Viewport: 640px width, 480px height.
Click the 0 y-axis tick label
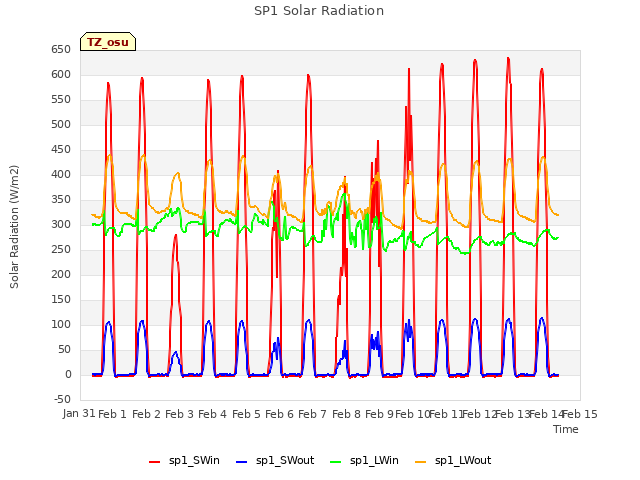point(68,374)
